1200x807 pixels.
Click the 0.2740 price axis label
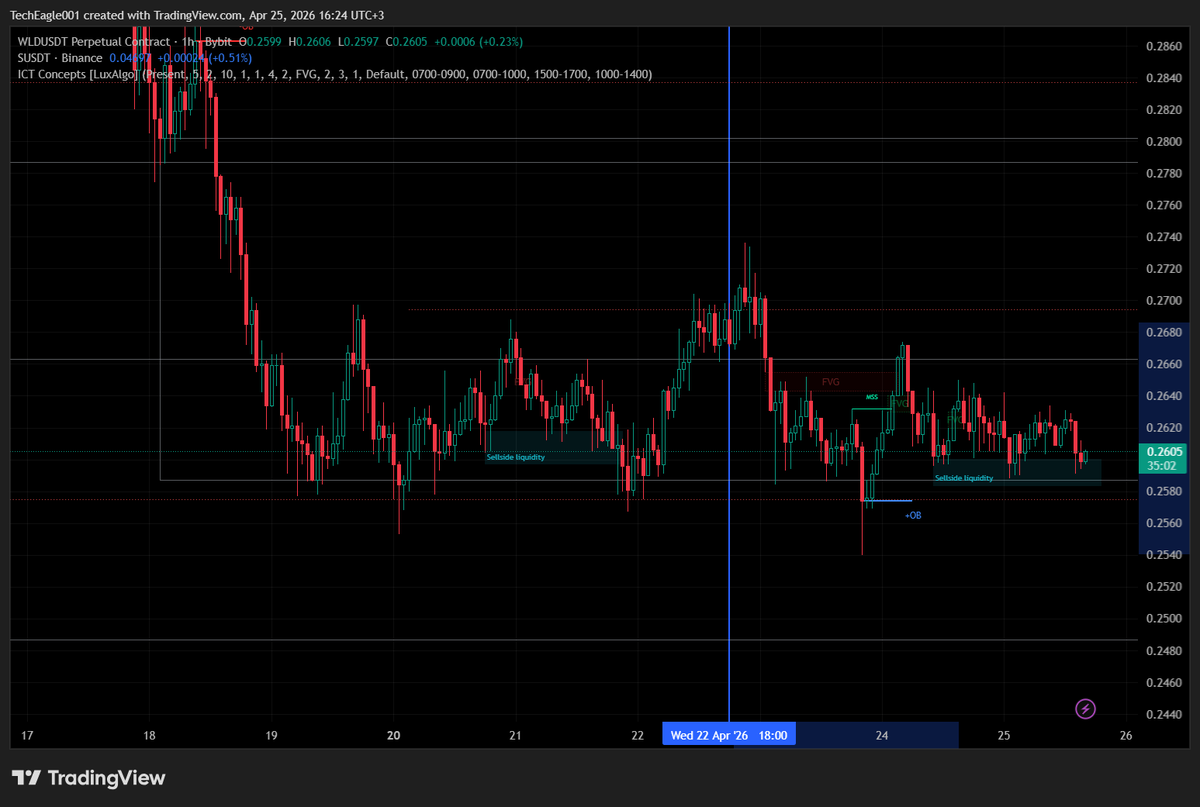point(1166,237)
